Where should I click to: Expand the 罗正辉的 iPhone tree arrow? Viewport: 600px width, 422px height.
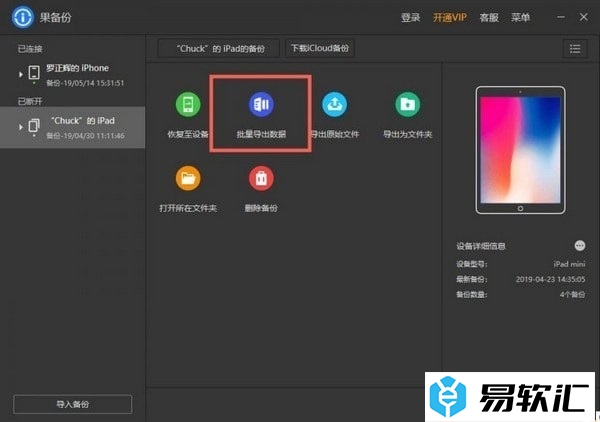point(21,74)
